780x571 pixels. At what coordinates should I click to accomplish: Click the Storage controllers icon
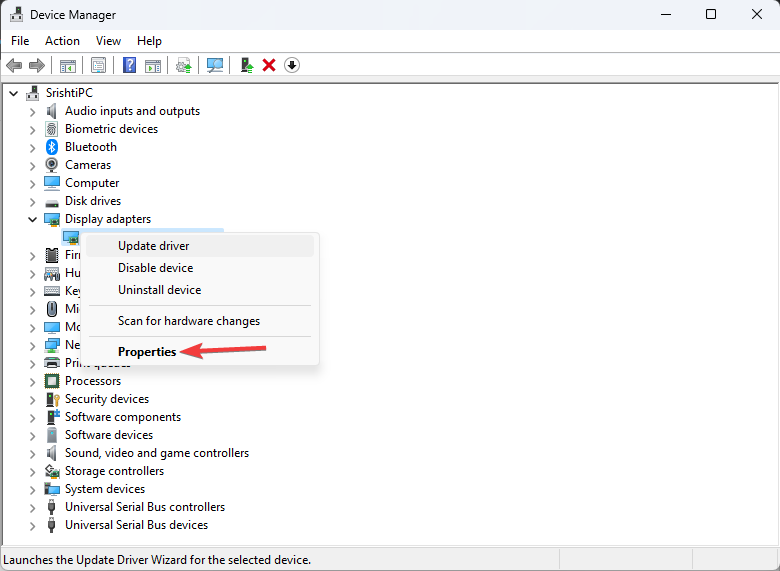point(52,471)
